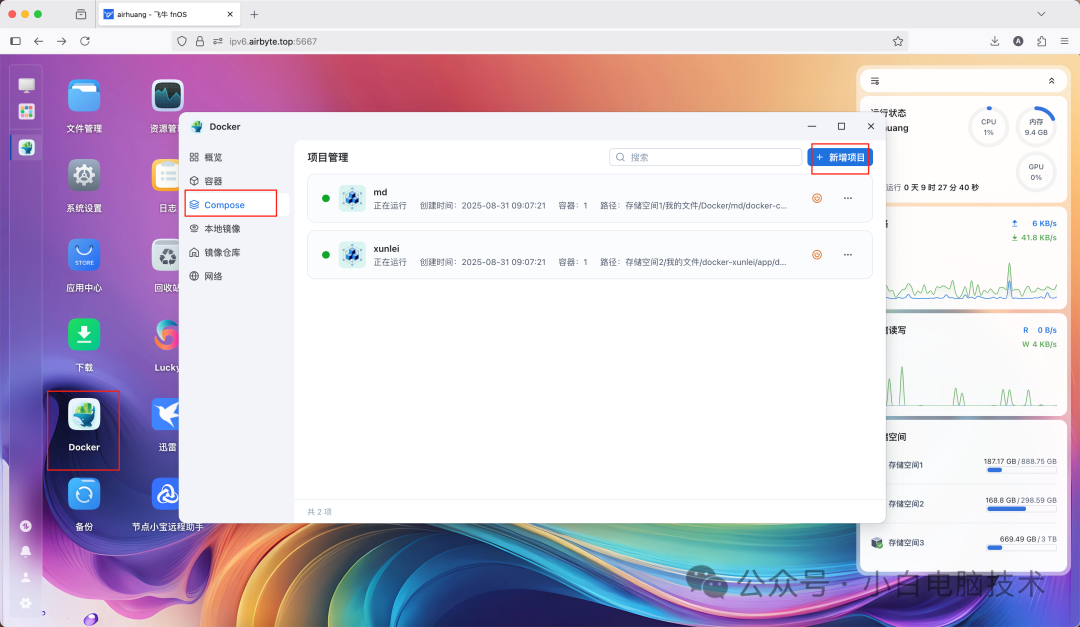Open more options for the md project
This screenshot has height=627, width=1080.
coord(848,198)
